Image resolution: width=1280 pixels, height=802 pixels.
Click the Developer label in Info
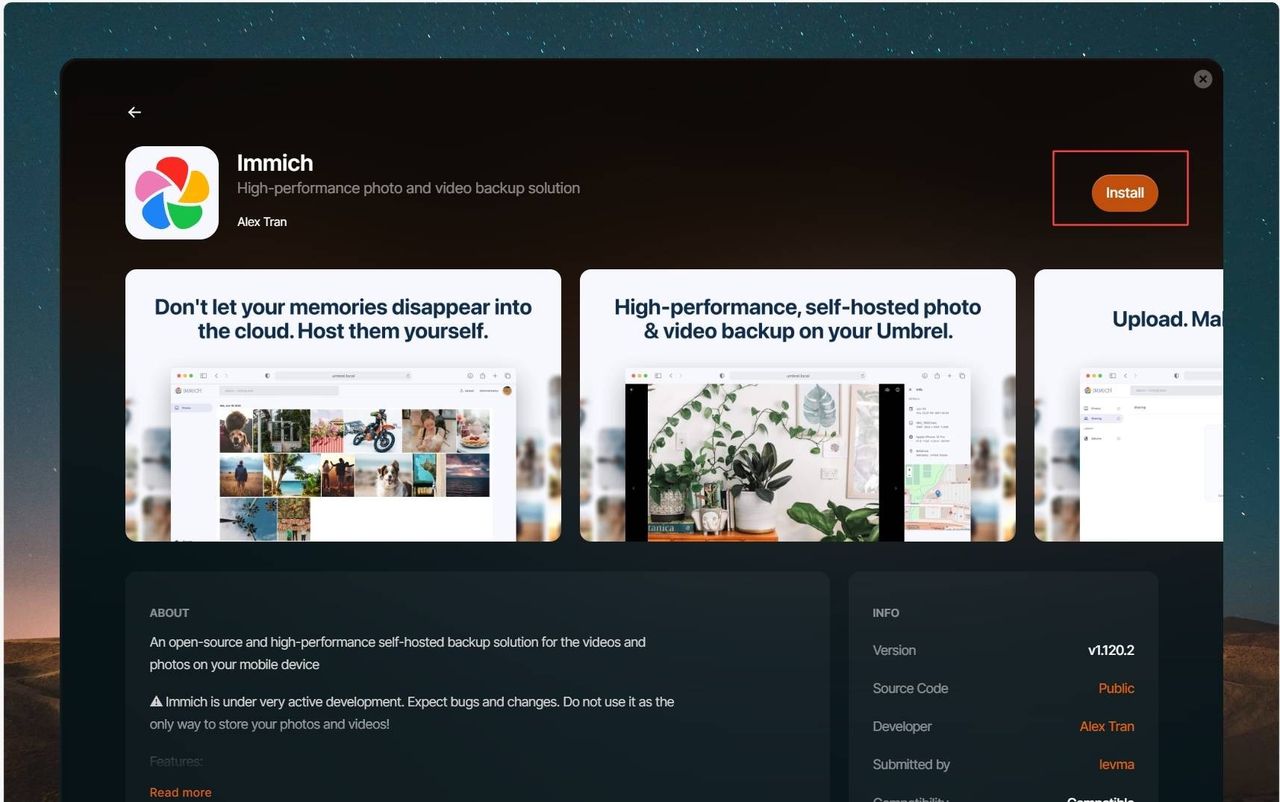(902, 726)
